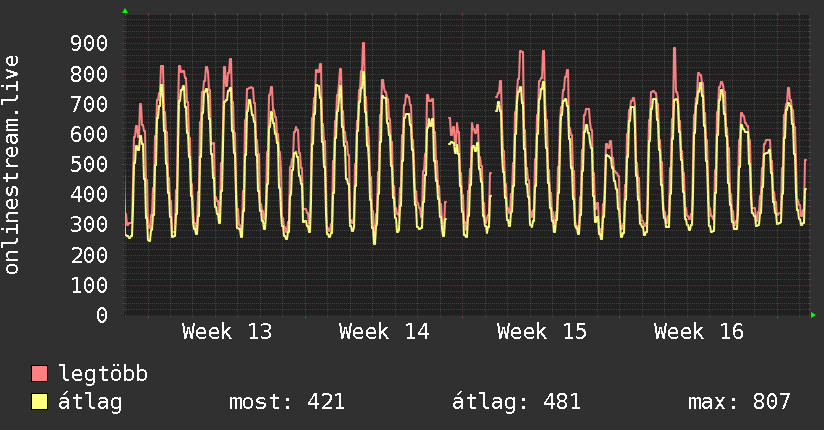
Task: Click the 100 y-axis tick label
Action: tap(89, 285)
